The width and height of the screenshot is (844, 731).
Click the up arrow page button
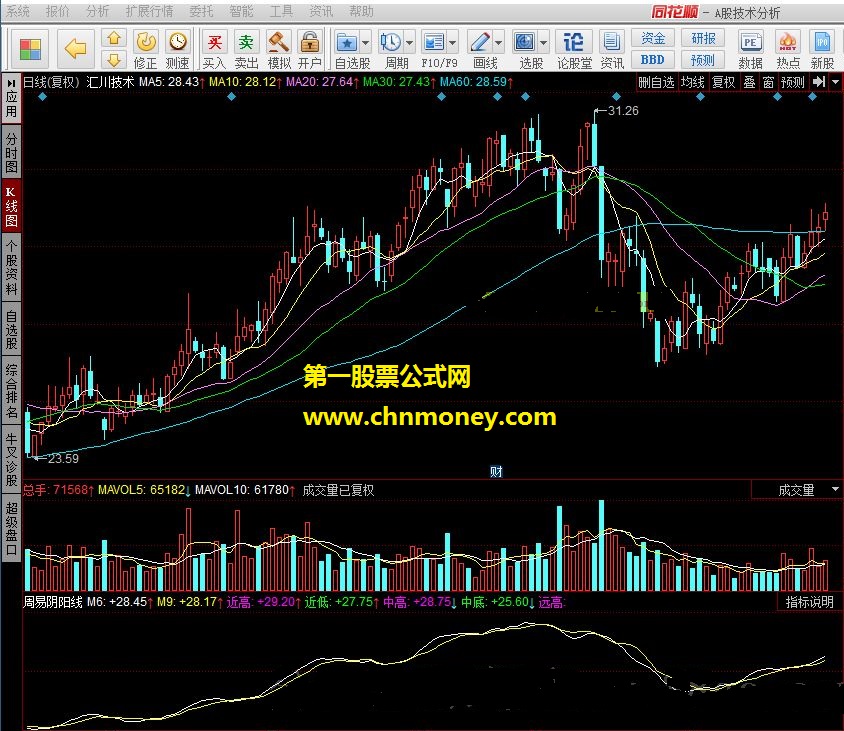pyautogui.click(x=114, y=39)
